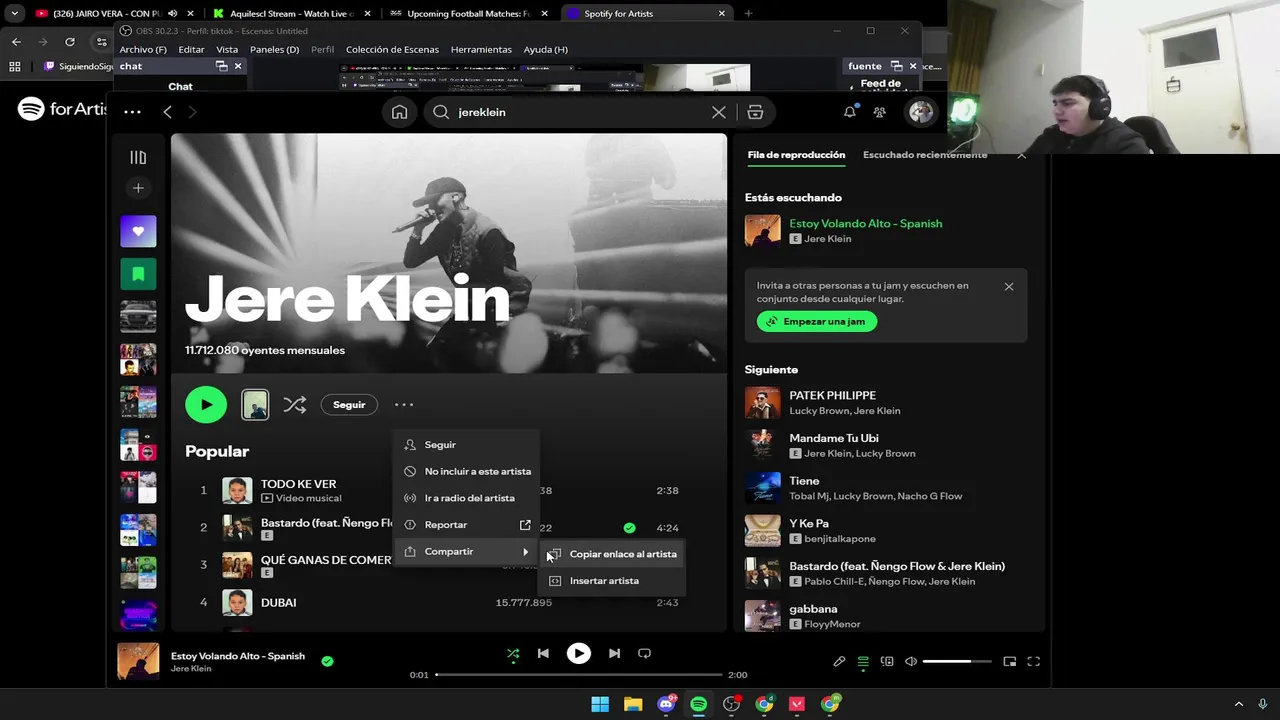Open the Spotify profile avatar

920,112
